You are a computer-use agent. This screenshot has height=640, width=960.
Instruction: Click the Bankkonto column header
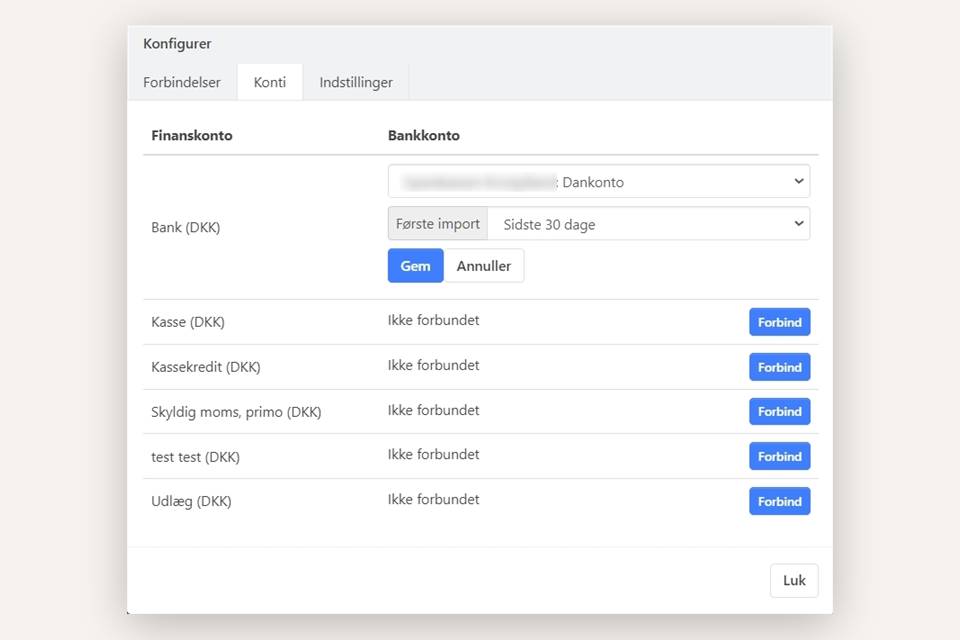[x=424, y=135]
